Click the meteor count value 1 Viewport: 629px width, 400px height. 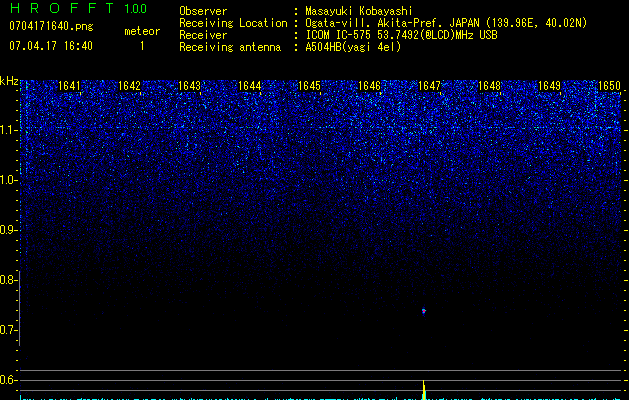pos(142,46)
